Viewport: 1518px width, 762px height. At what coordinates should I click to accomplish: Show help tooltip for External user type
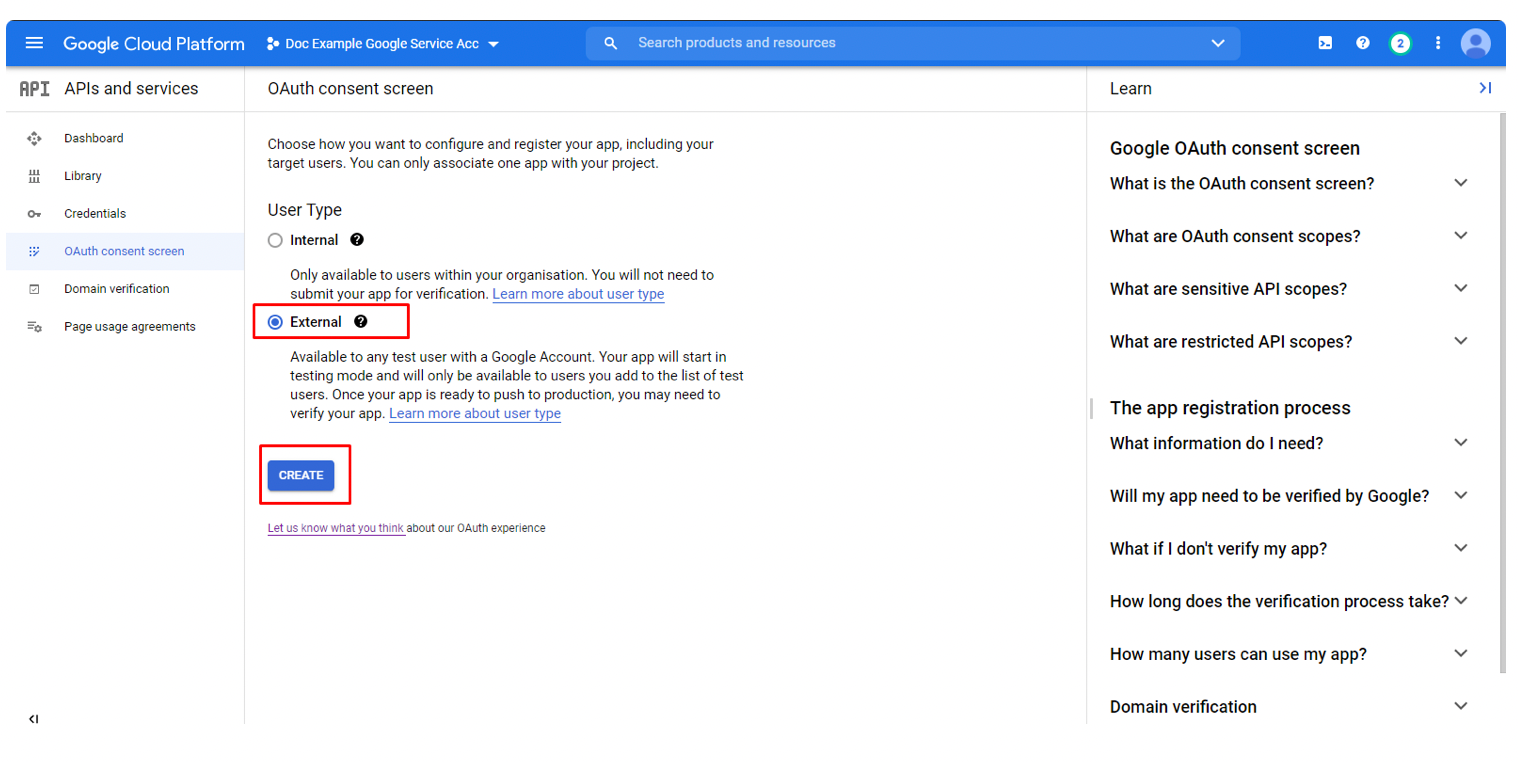361,322
